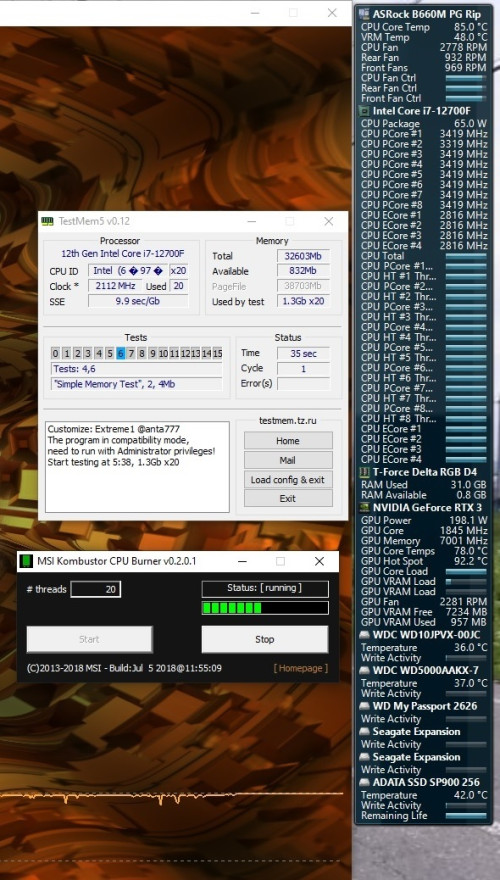This screenshot has height=880, width=500.
Task: Click the CPU Fan Ctrl bar
Action: tap(466, 78)
